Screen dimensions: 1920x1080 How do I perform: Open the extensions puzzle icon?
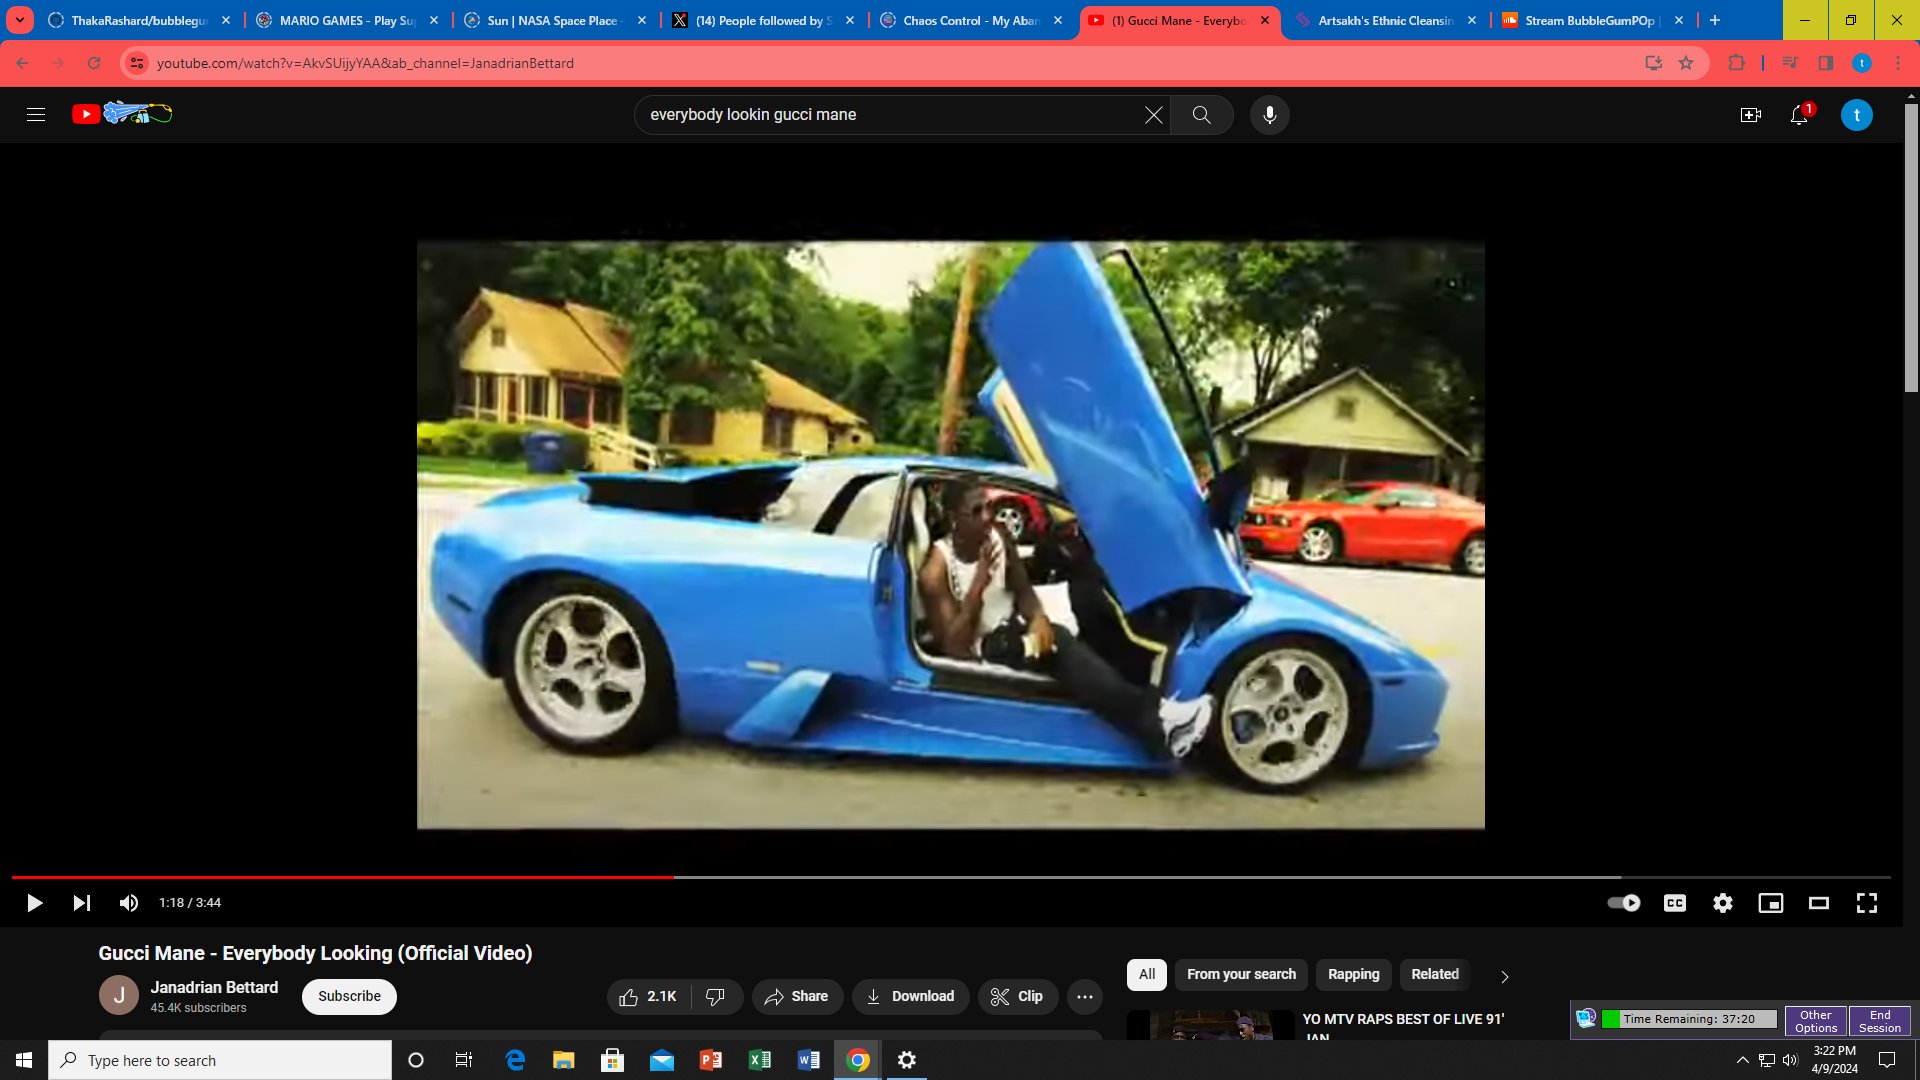pos(1736,63)
